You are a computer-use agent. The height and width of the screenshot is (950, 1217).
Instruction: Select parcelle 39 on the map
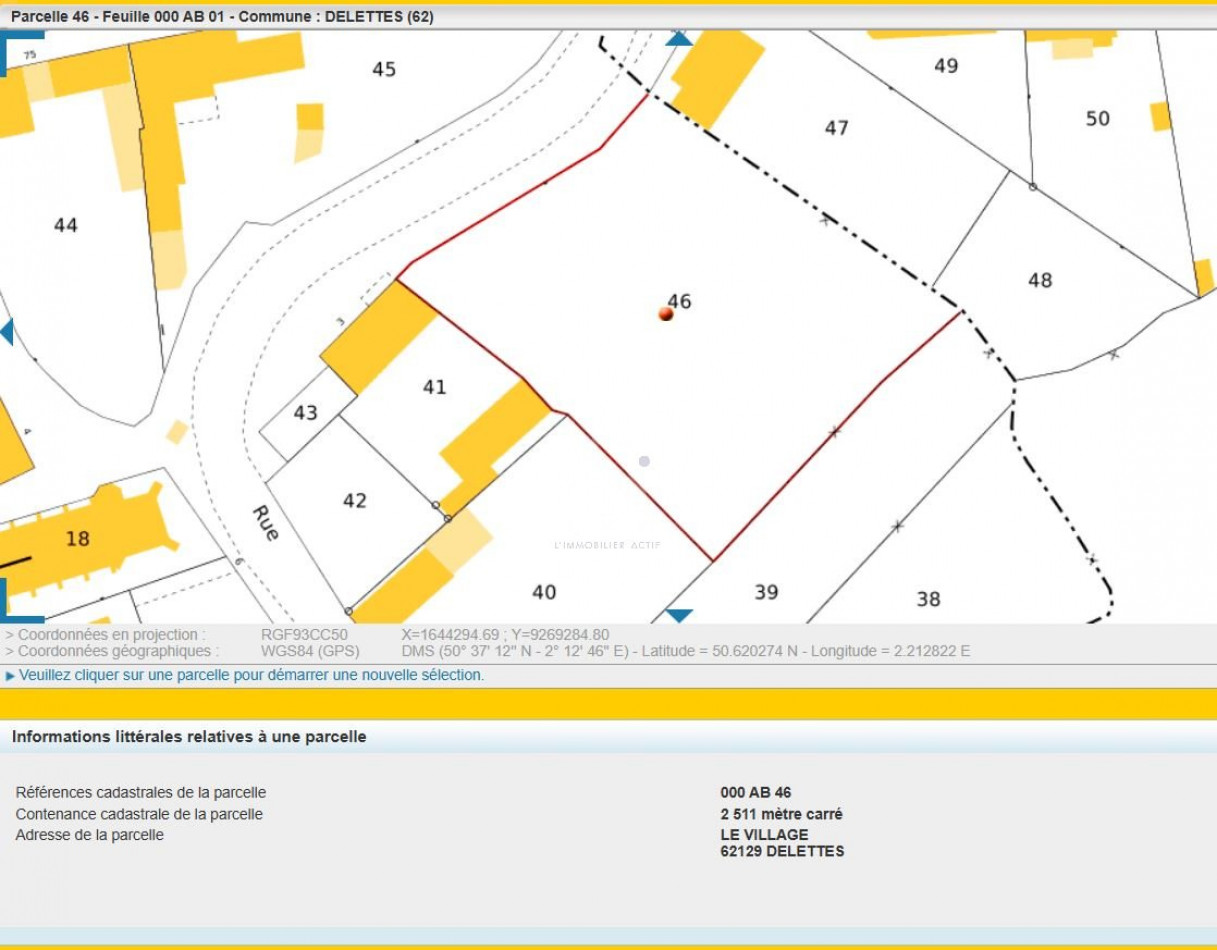[768, 592]
